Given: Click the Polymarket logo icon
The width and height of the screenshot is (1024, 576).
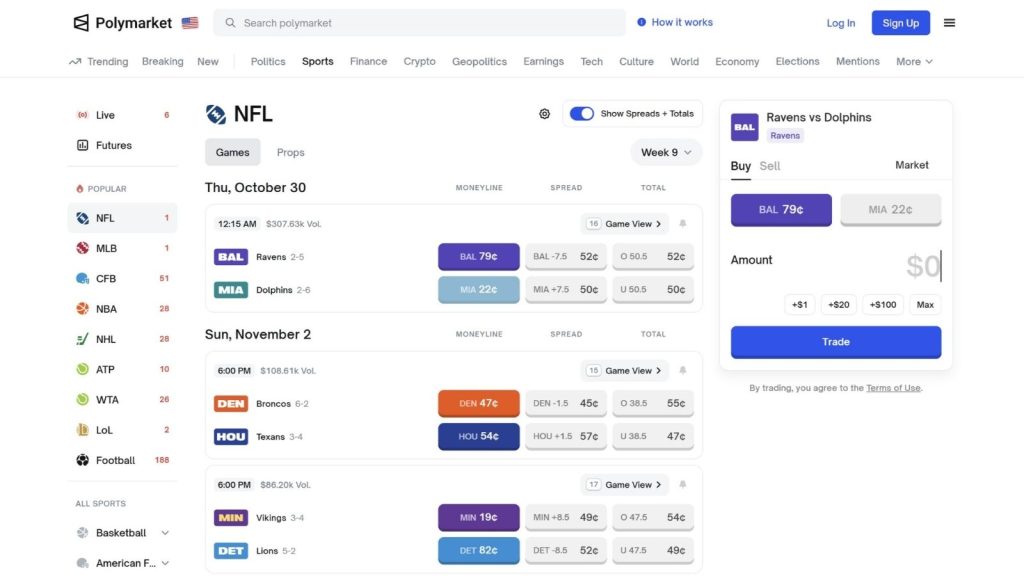Looking at the screenshot, I should point(79,22).
